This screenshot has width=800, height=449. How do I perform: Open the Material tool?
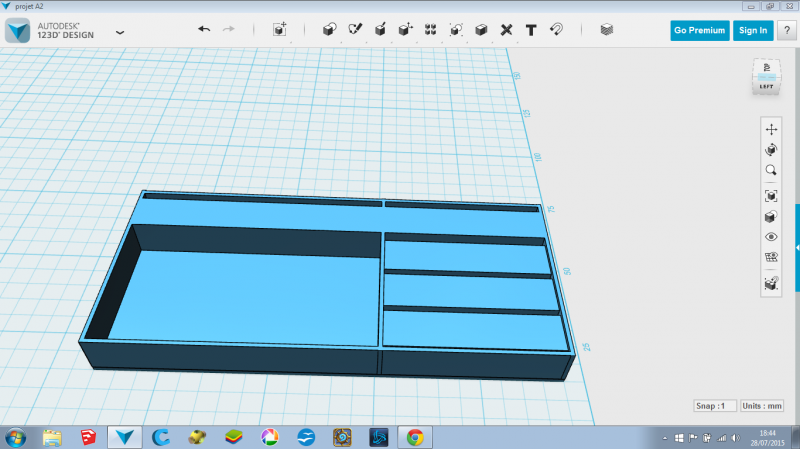pos(607,29)
